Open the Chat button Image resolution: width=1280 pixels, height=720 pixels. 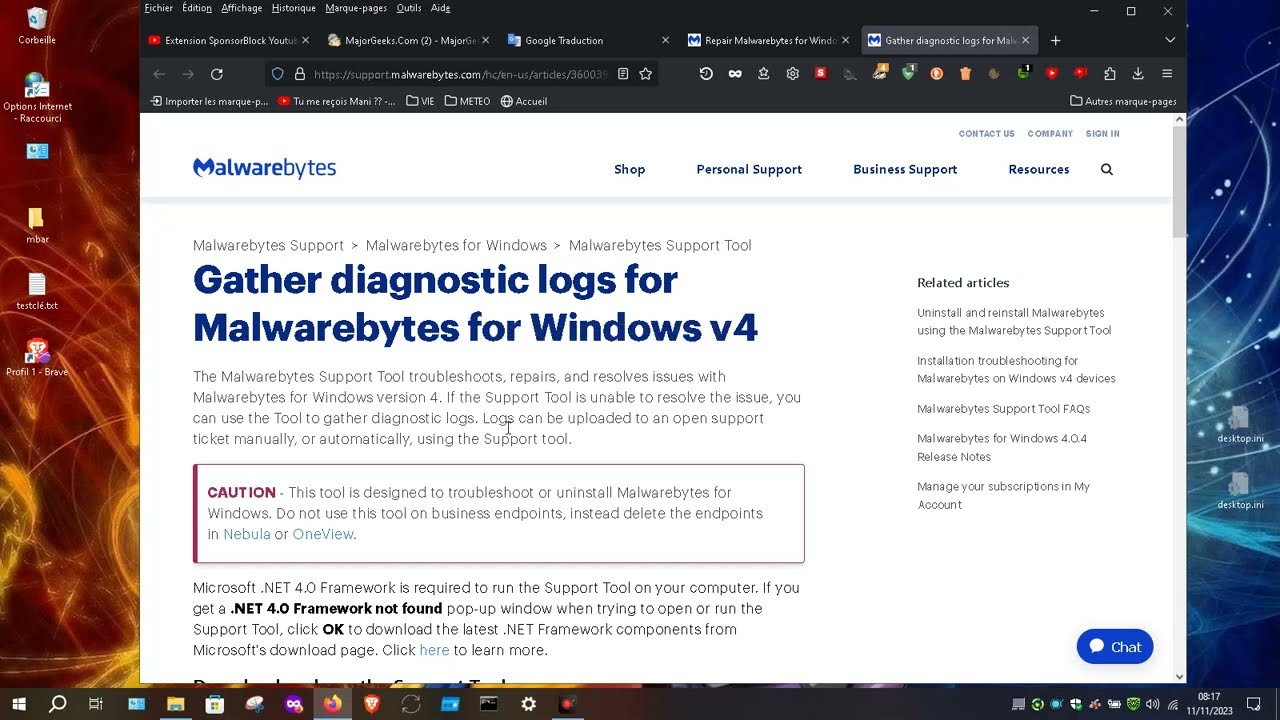[x=1115, y=647]
